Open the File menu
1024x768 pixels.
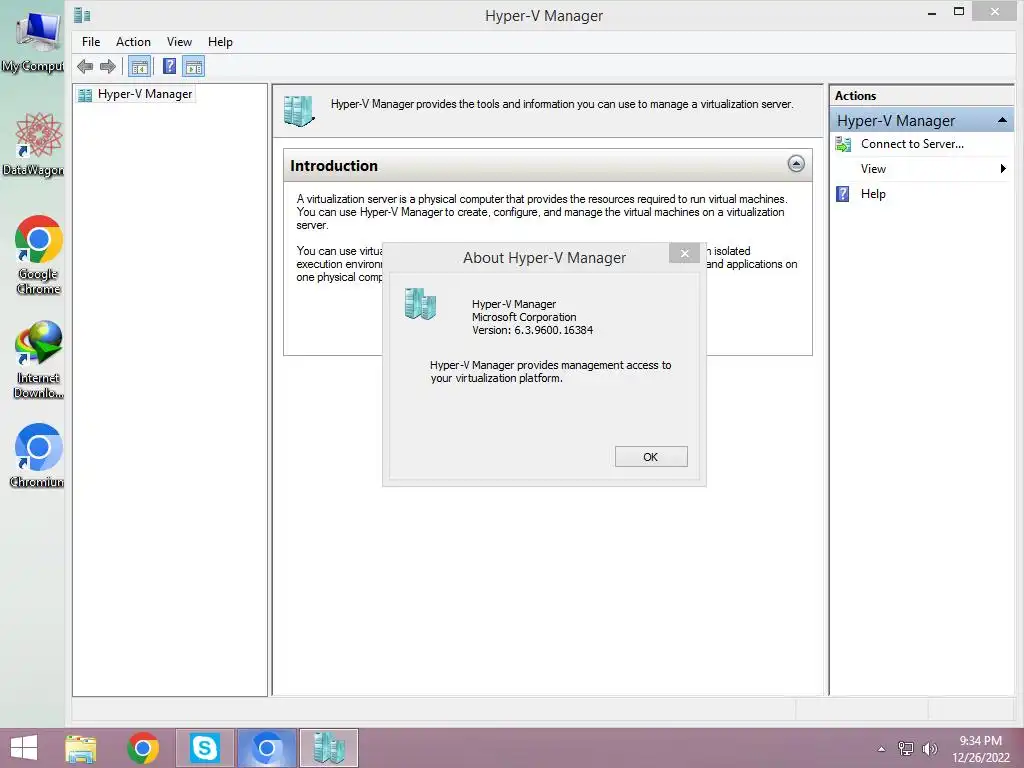click(91, 42)
